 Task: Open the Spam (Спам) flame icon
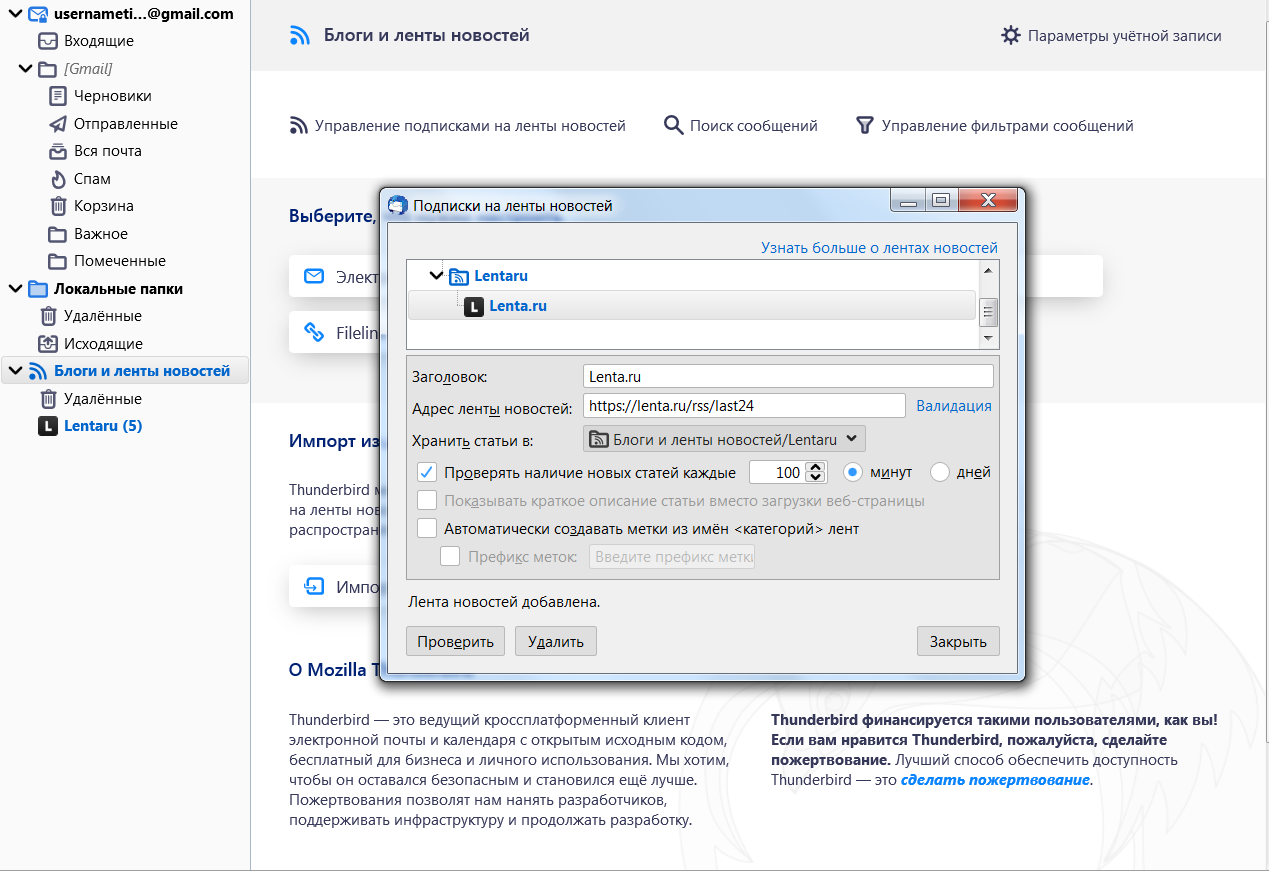point(58,179)
